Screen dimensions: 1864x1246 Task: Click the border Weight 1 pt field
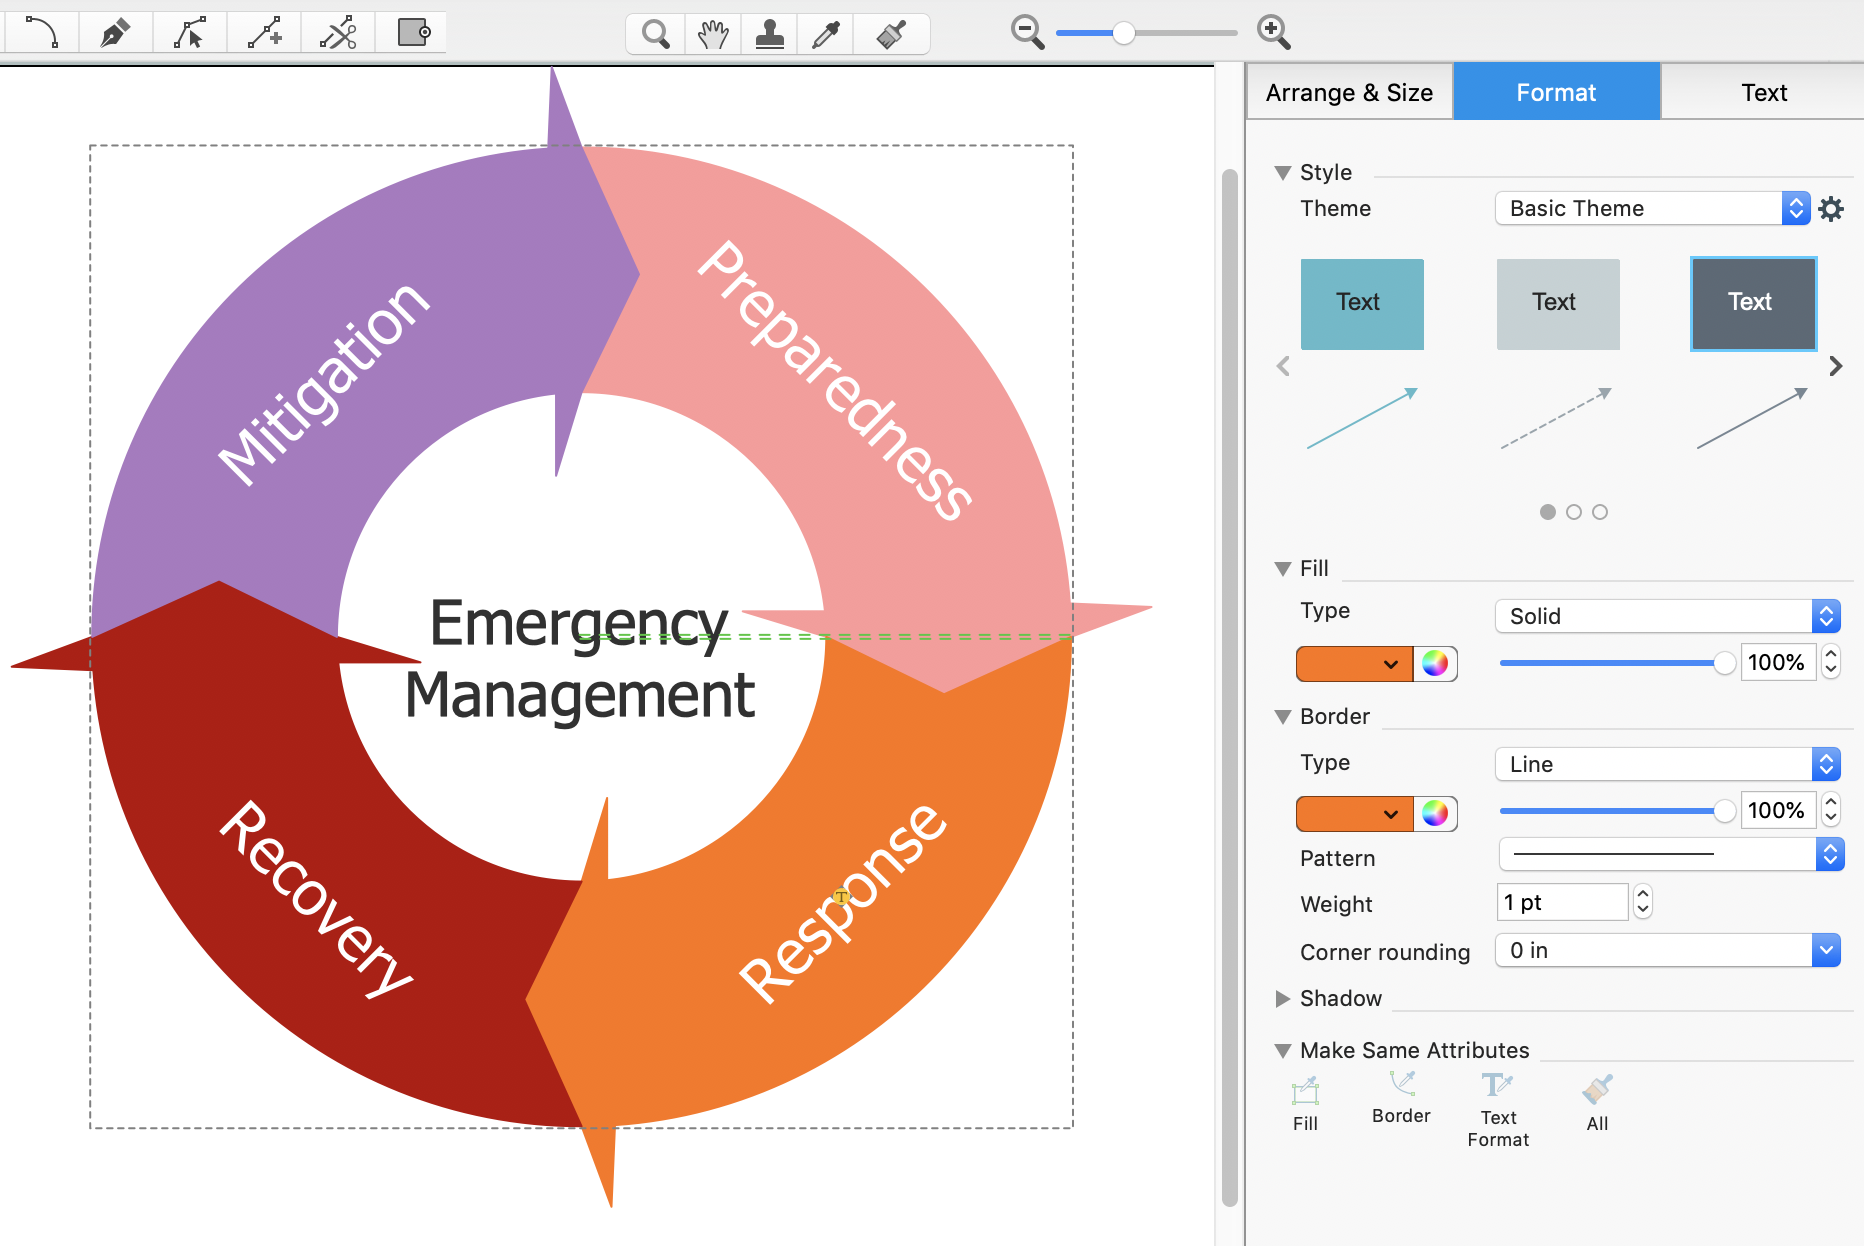[1563, 902]
